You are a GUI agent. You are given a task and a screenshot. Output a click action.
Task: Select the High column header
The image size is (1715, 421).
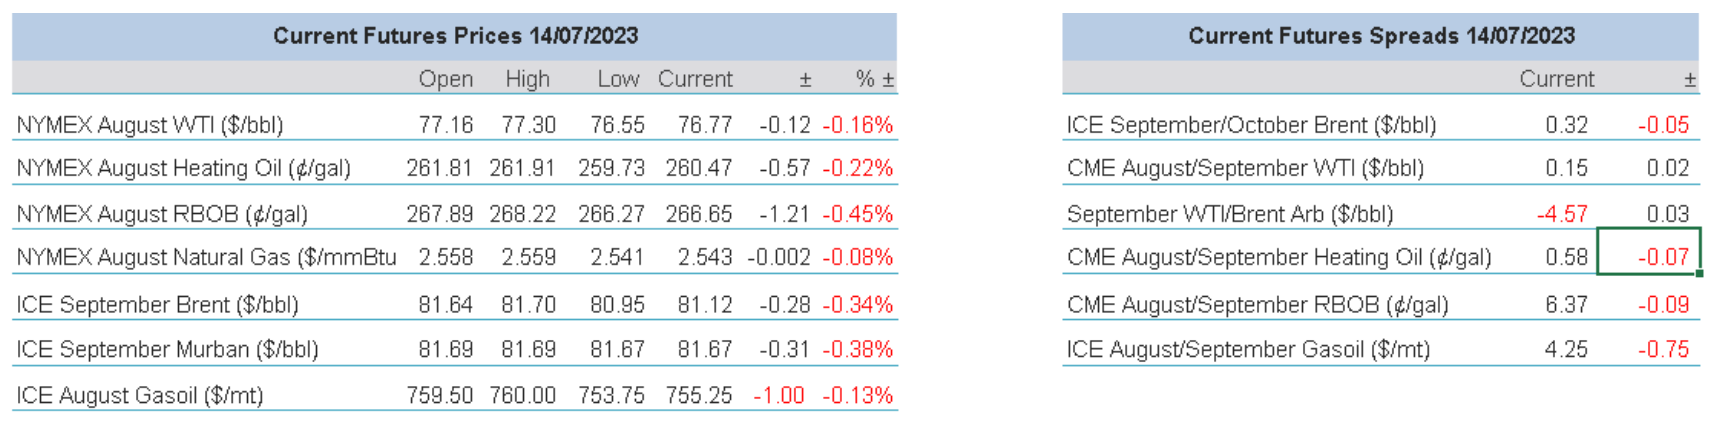[527, 79]
